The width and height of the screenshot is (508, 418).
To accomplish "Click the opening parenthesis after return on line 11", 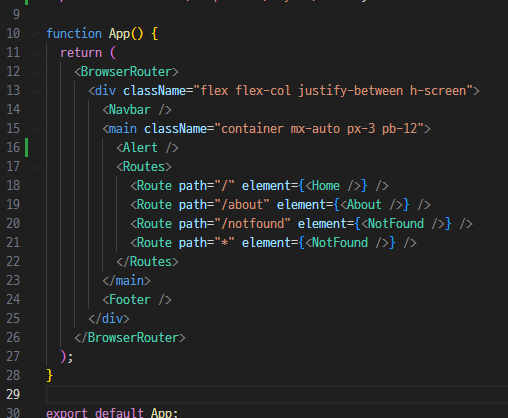I will 113,53.
